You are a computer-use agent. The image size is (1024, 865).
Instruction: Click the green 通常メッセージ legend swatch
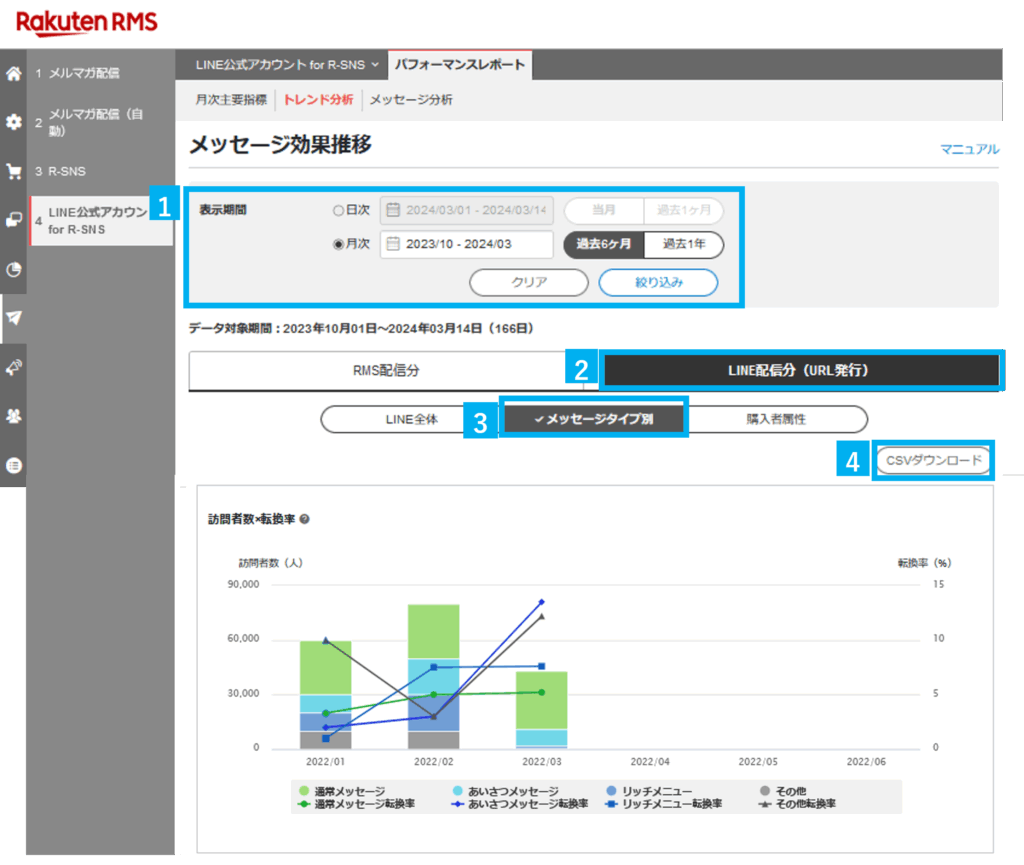click(x=304, y=791)
